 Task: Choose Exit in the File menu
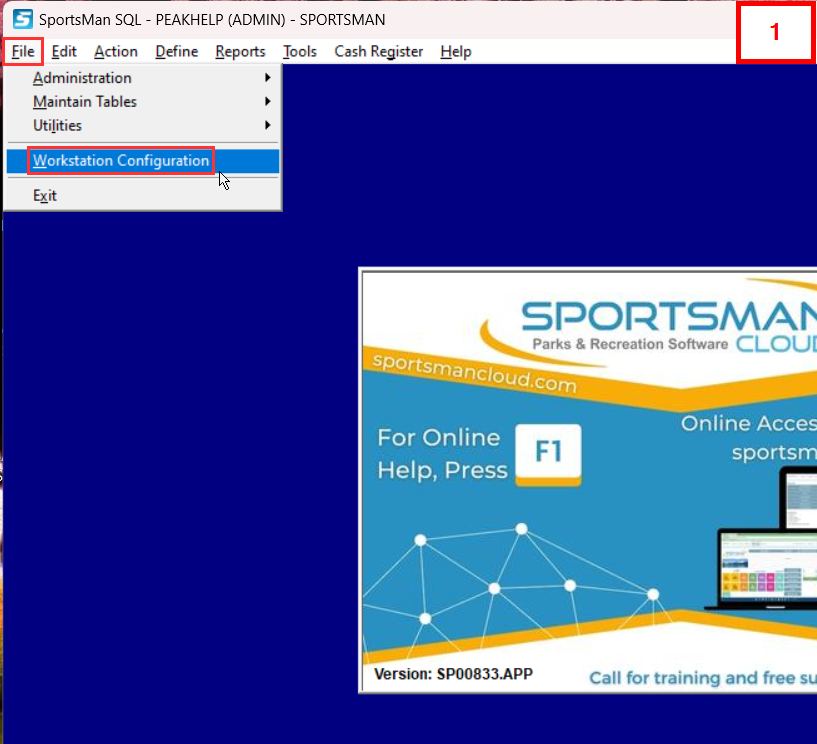click(x=143, y=195)
